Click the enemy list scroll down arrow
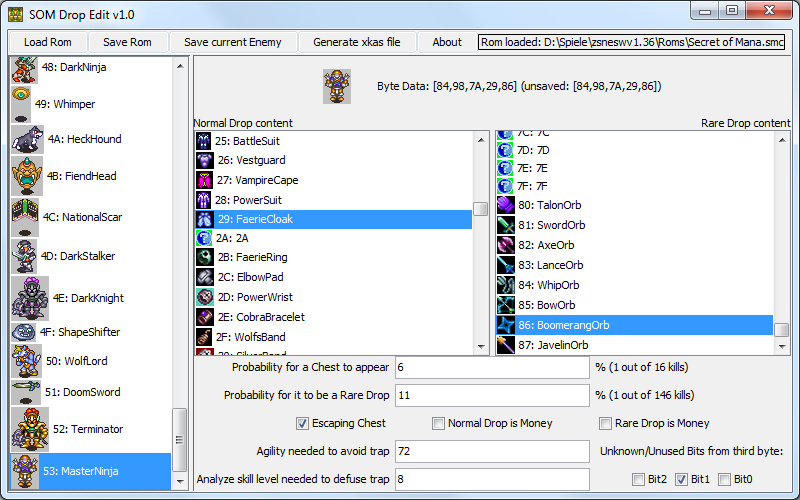 click(x=180, y=481)
